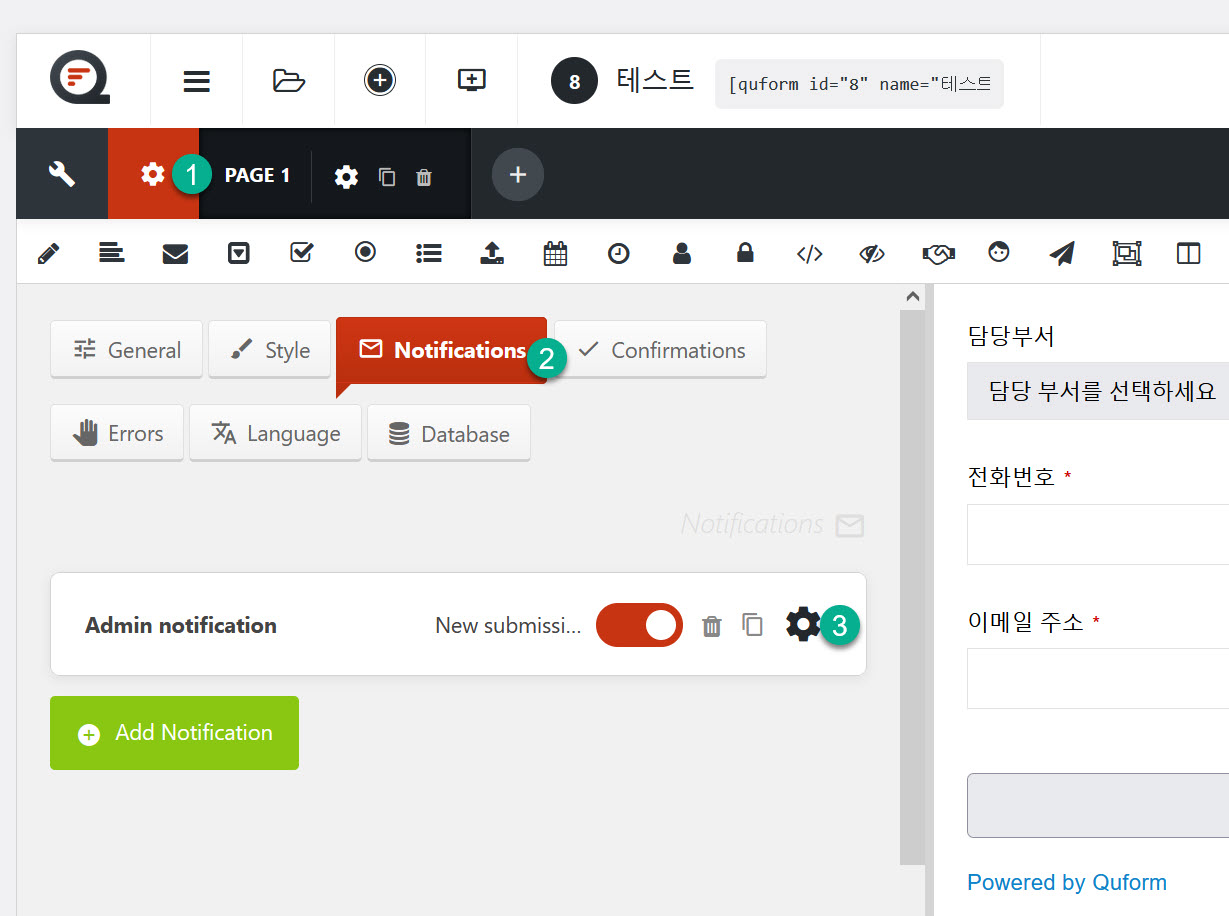Select the quform shortcode text field
The image size is (1229, 916).
click(858, 84)
